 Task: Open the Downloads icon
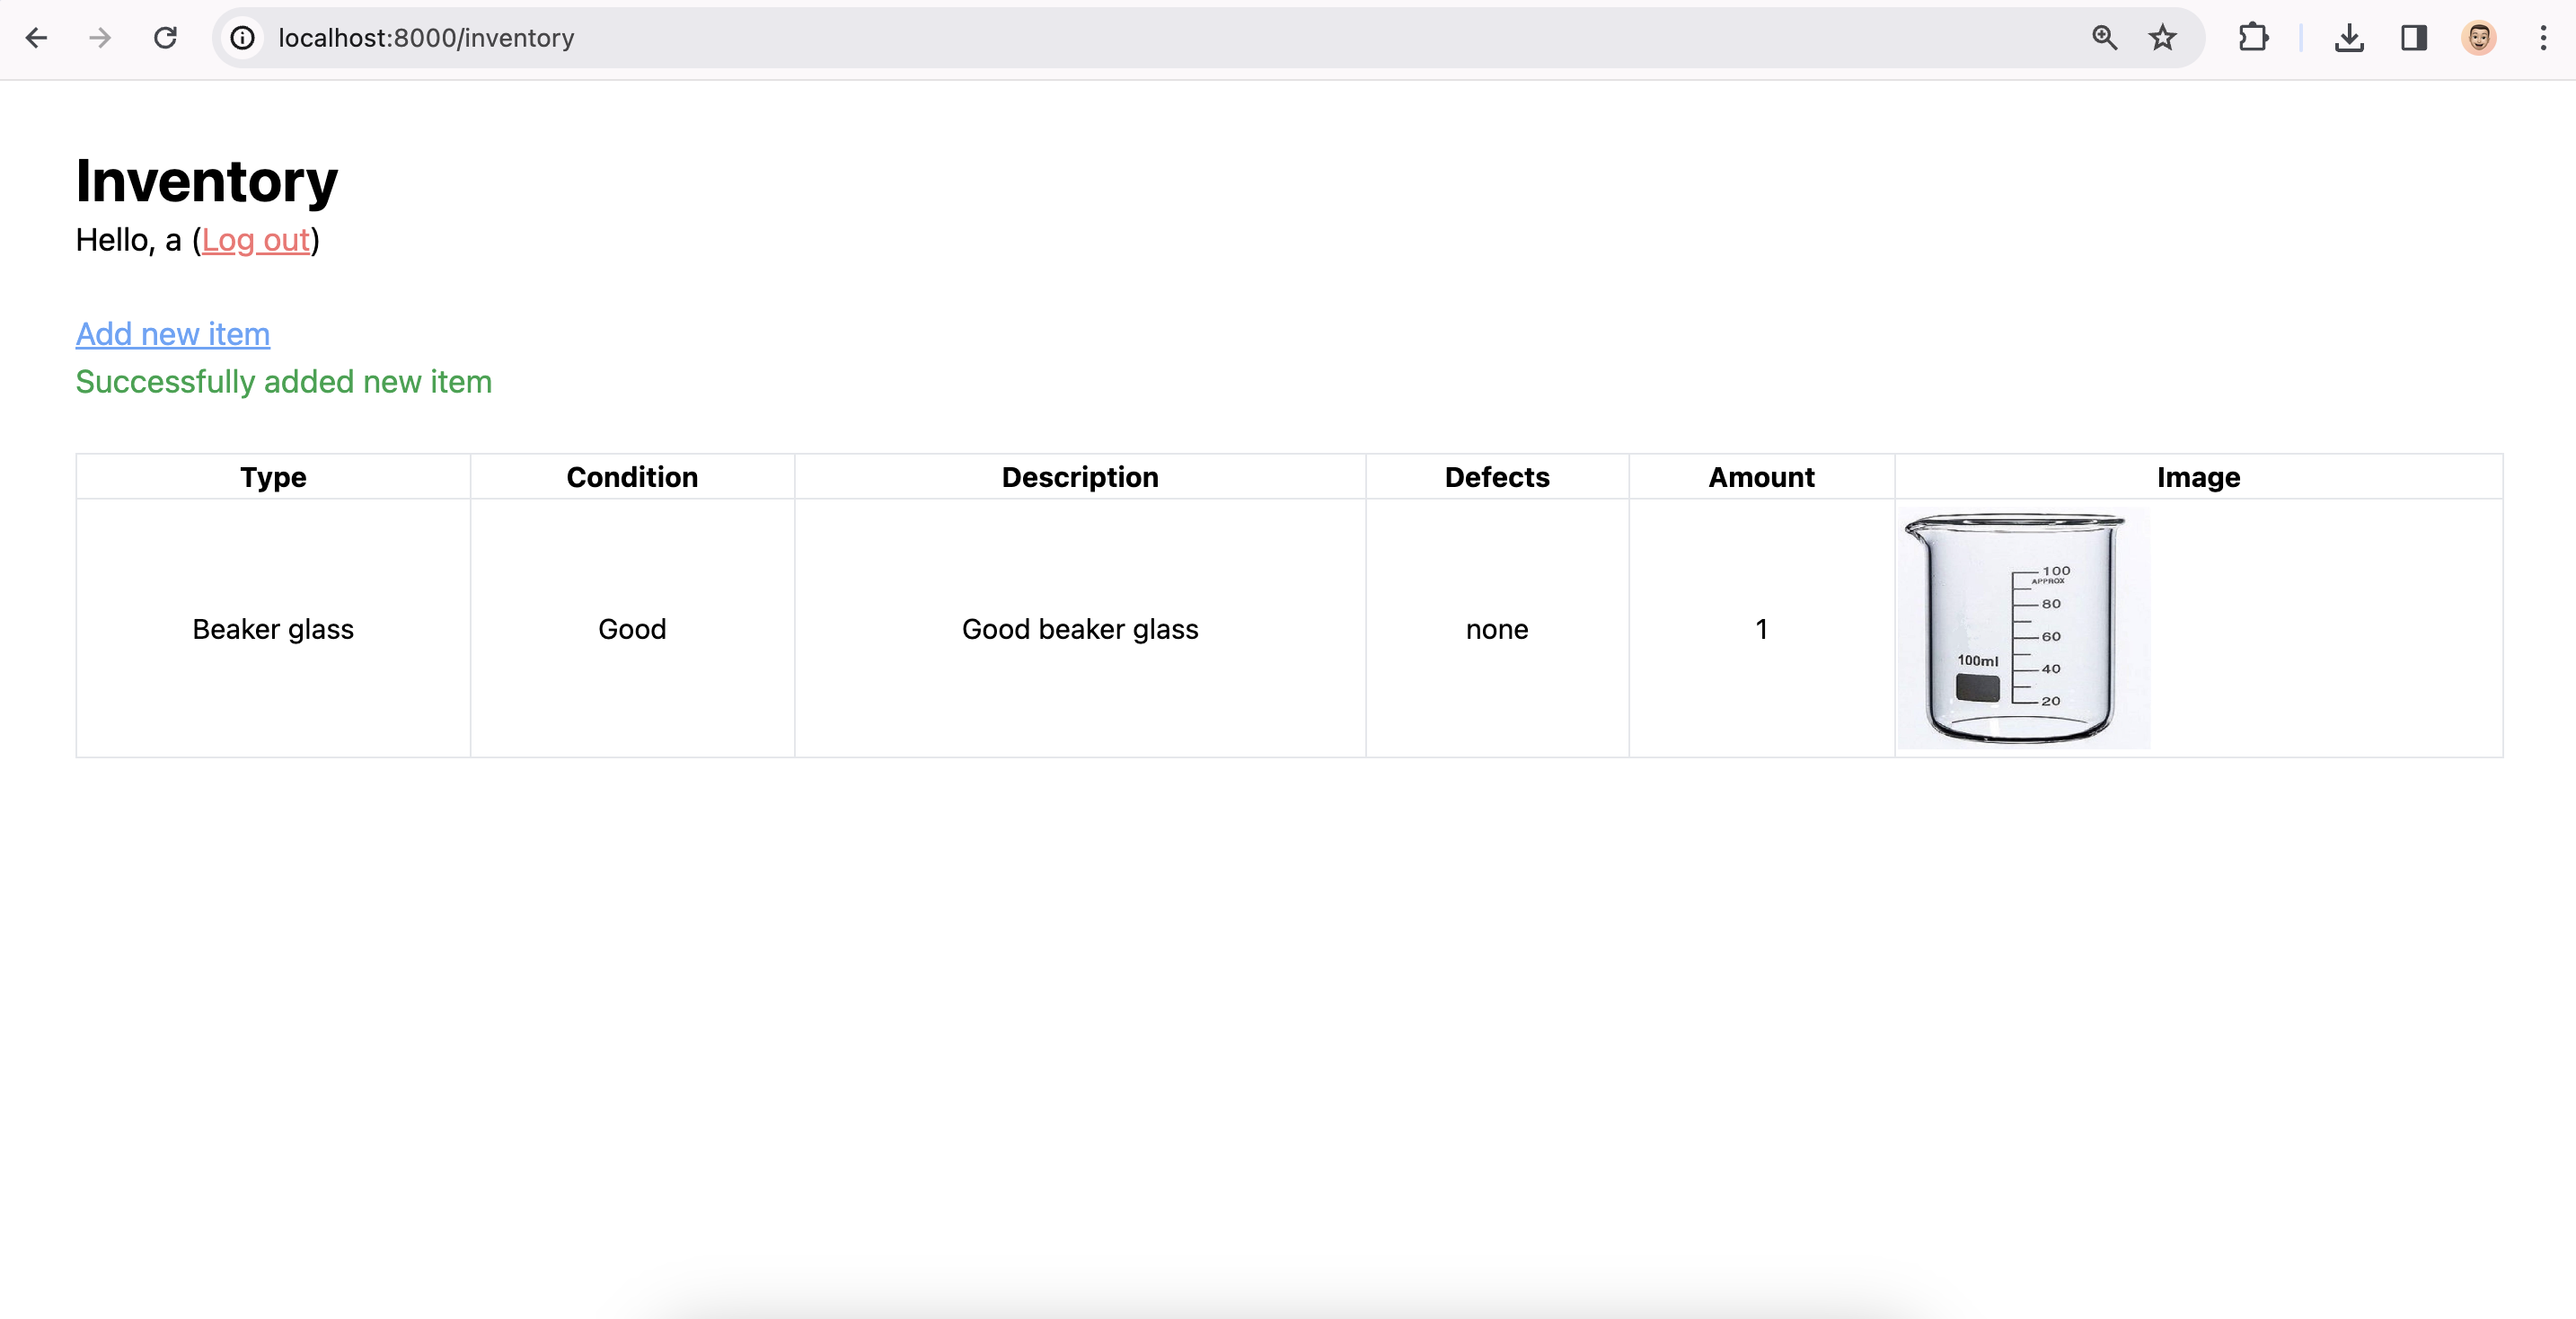tap(2349, 38)
